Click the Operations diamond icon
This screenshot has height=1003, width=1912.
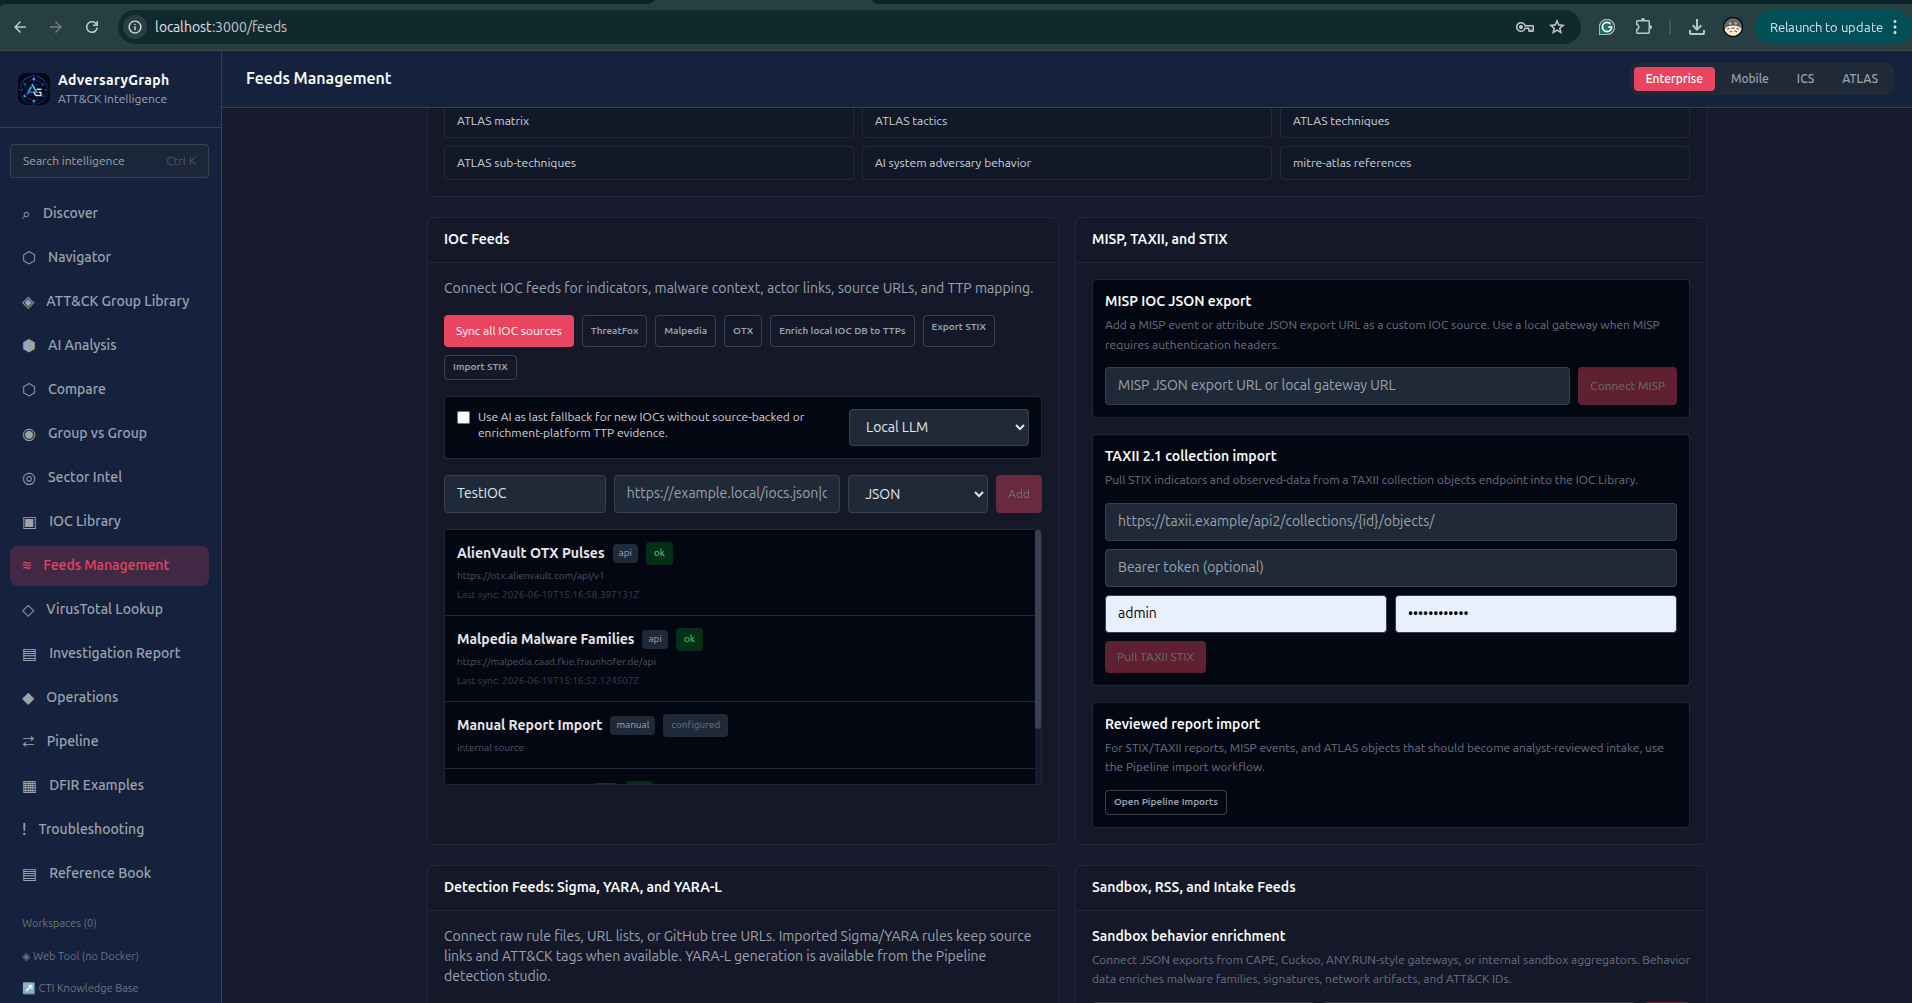point(28,698)
